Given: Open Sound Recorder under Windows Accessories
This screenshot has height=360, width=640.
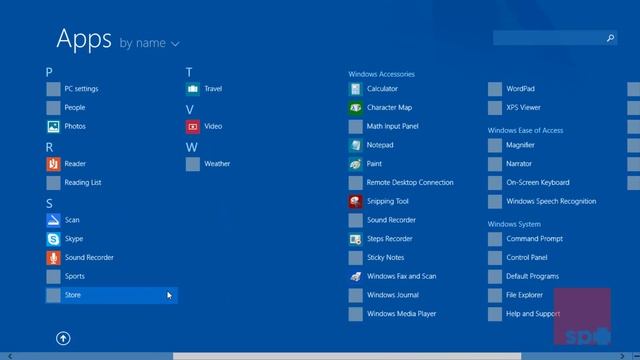Looking at the screenshot, I should pyautogui.click(x=382, y=220).
